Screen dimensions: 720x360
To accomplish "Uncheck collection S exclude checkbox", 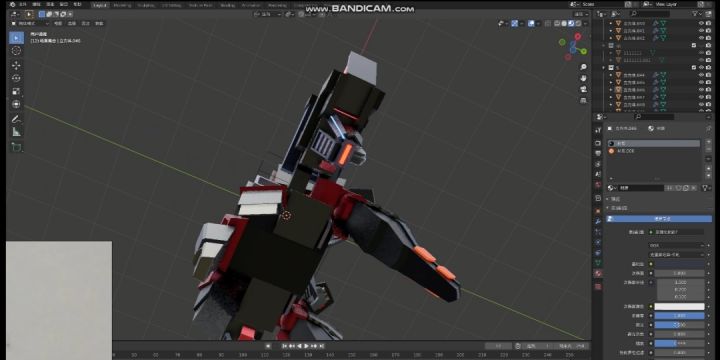I will click(694, 68).
